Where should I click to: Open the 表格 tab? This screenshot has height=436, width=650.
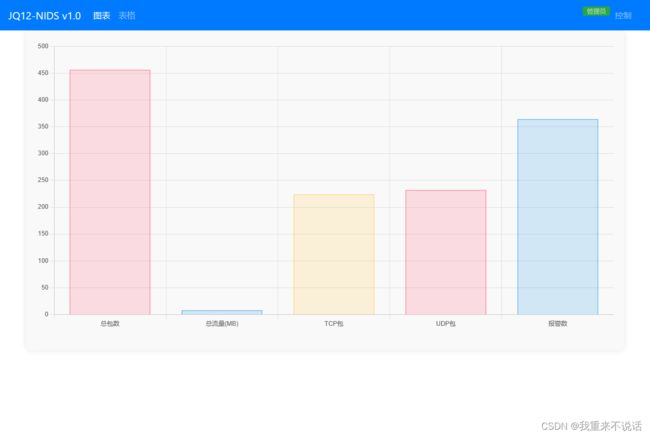click(126, 16)
